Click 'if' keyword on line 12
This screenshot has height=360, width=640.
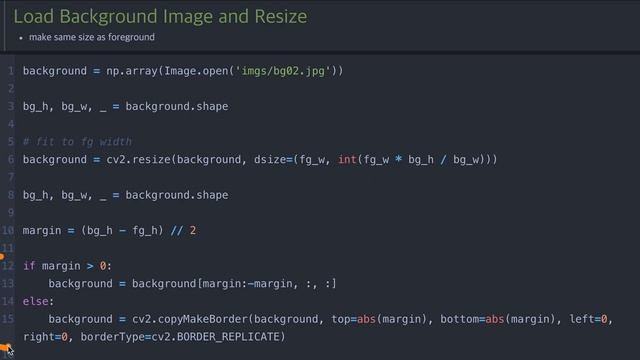29,266
